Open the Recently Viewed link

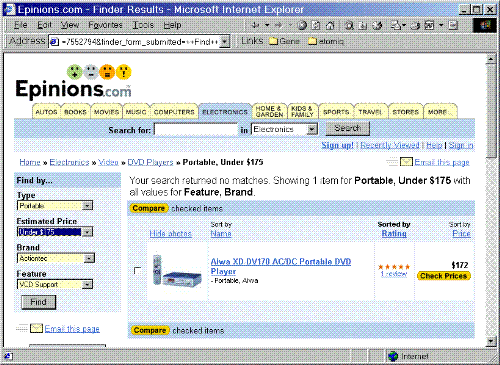pos(390,145)
